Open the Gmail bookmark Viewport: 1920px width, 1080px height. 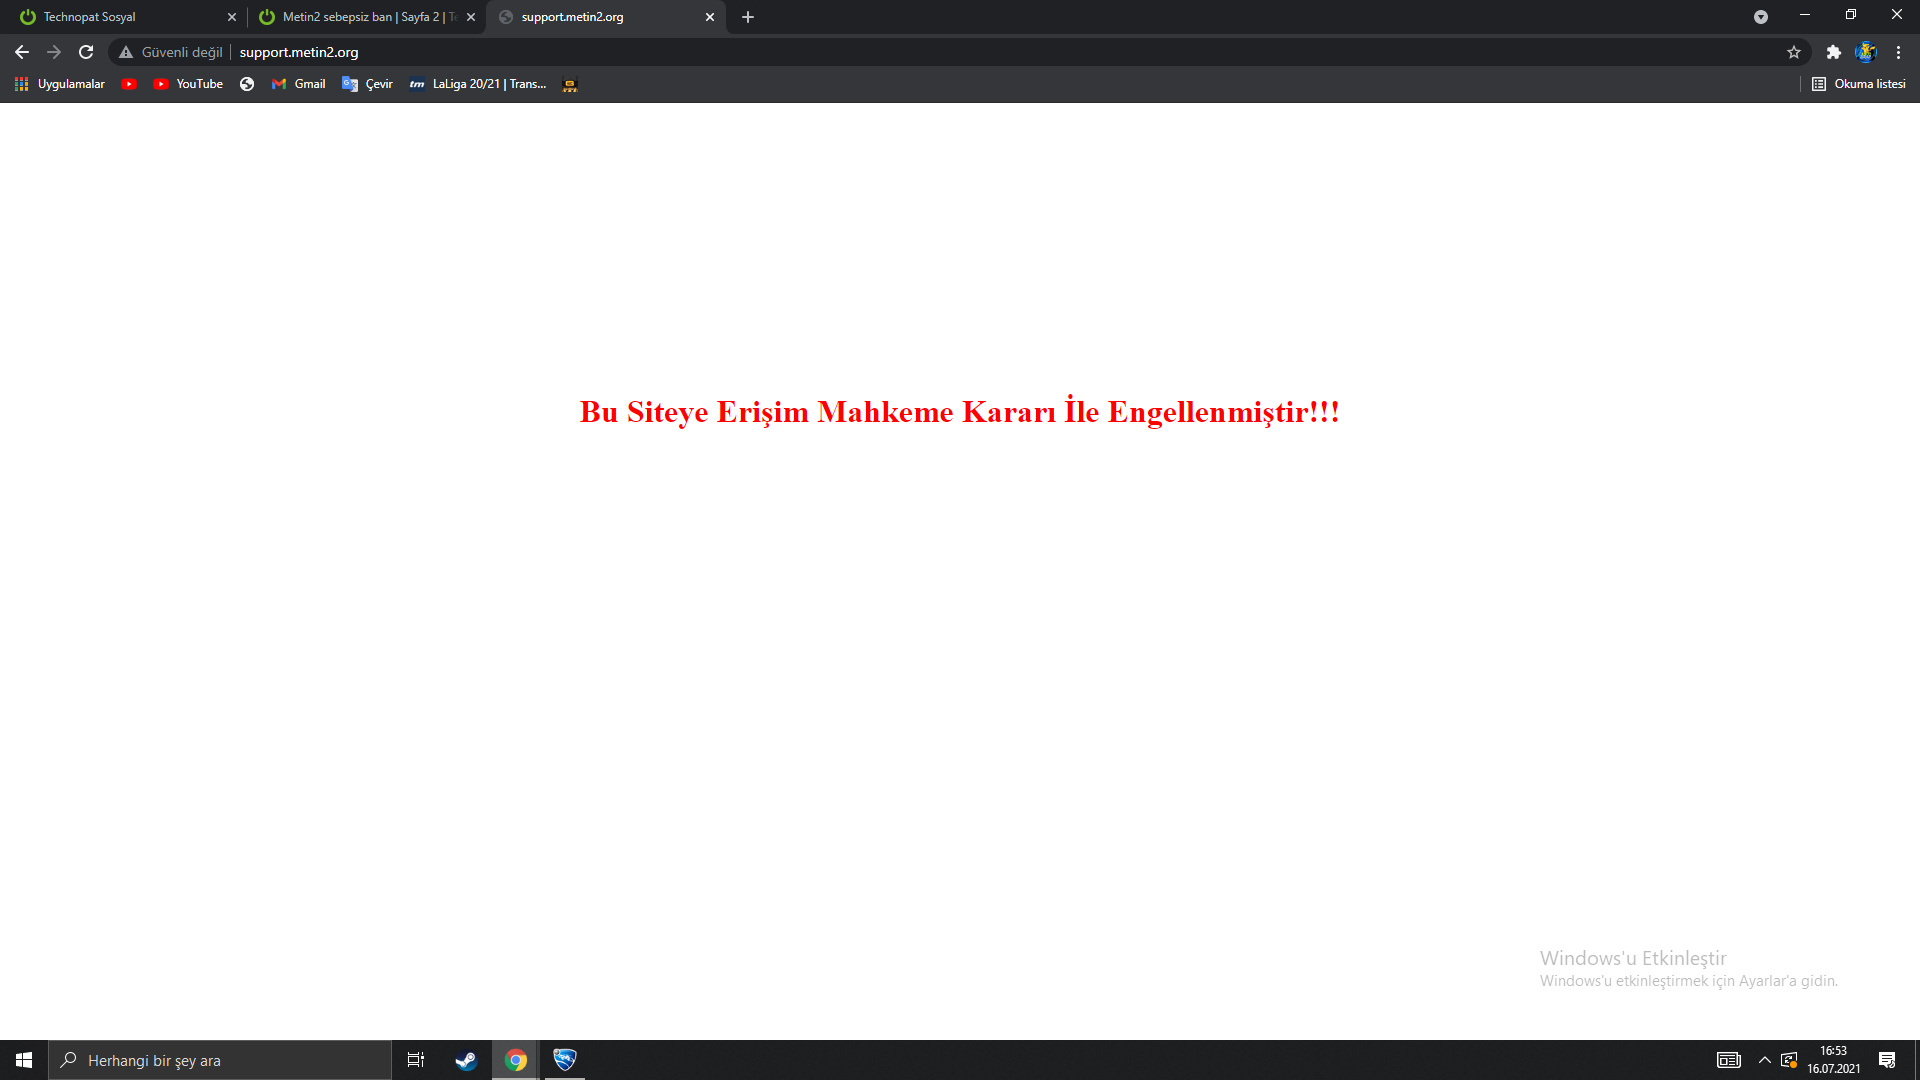(299, 84)
